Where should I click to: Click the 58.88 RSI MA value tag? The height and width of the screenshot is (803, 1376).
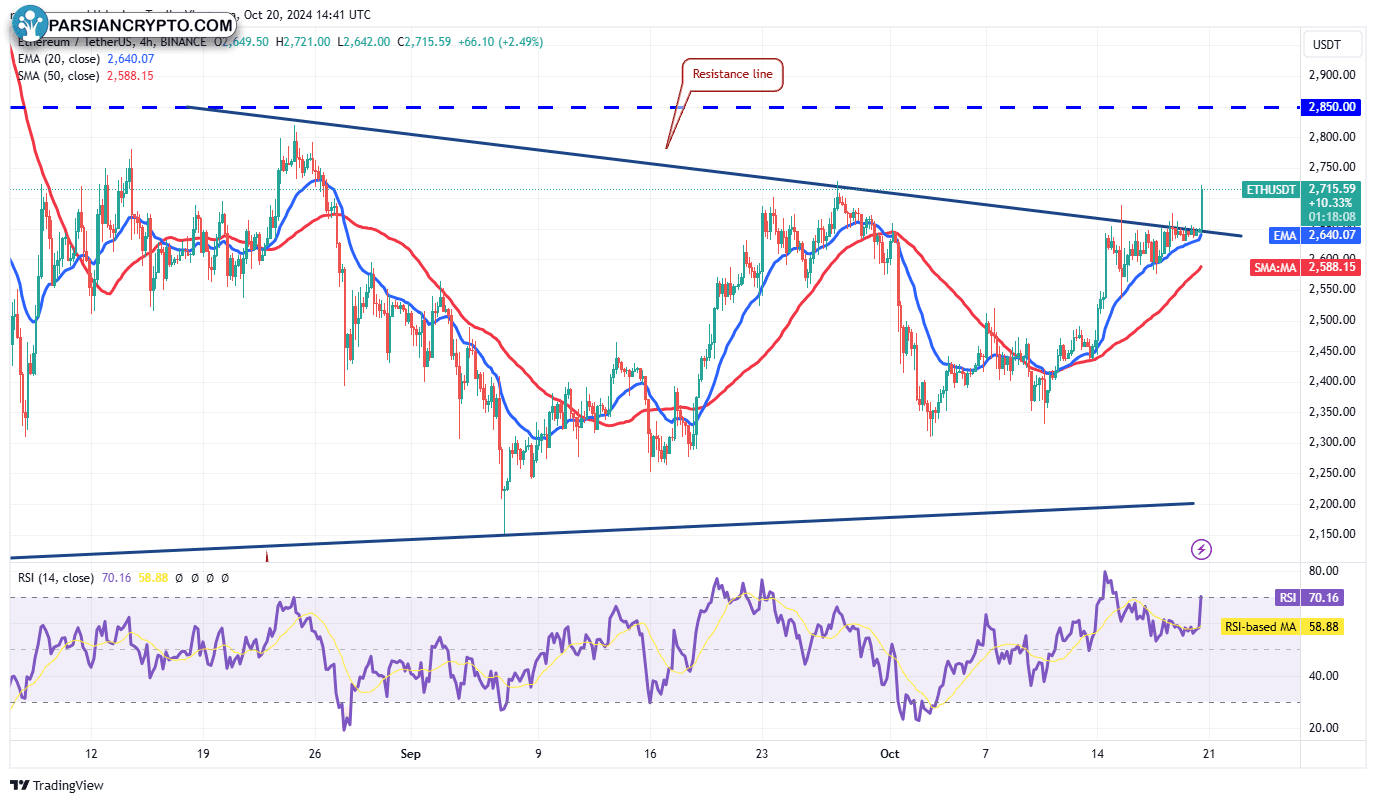coord(1324,627)
